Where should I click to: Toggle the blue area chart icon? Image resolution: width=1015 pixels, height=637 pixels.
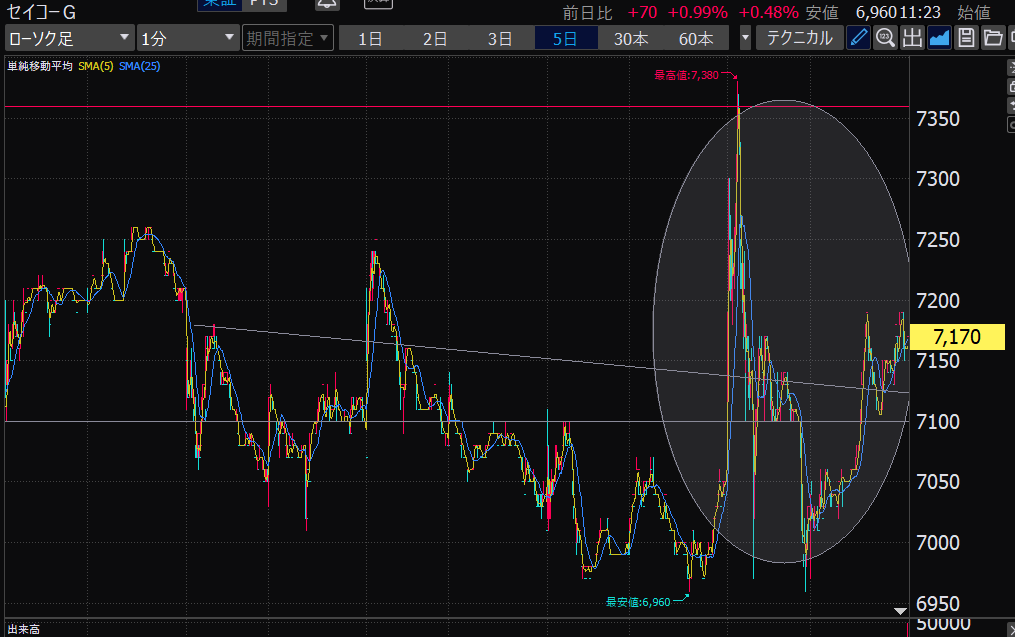938,39
